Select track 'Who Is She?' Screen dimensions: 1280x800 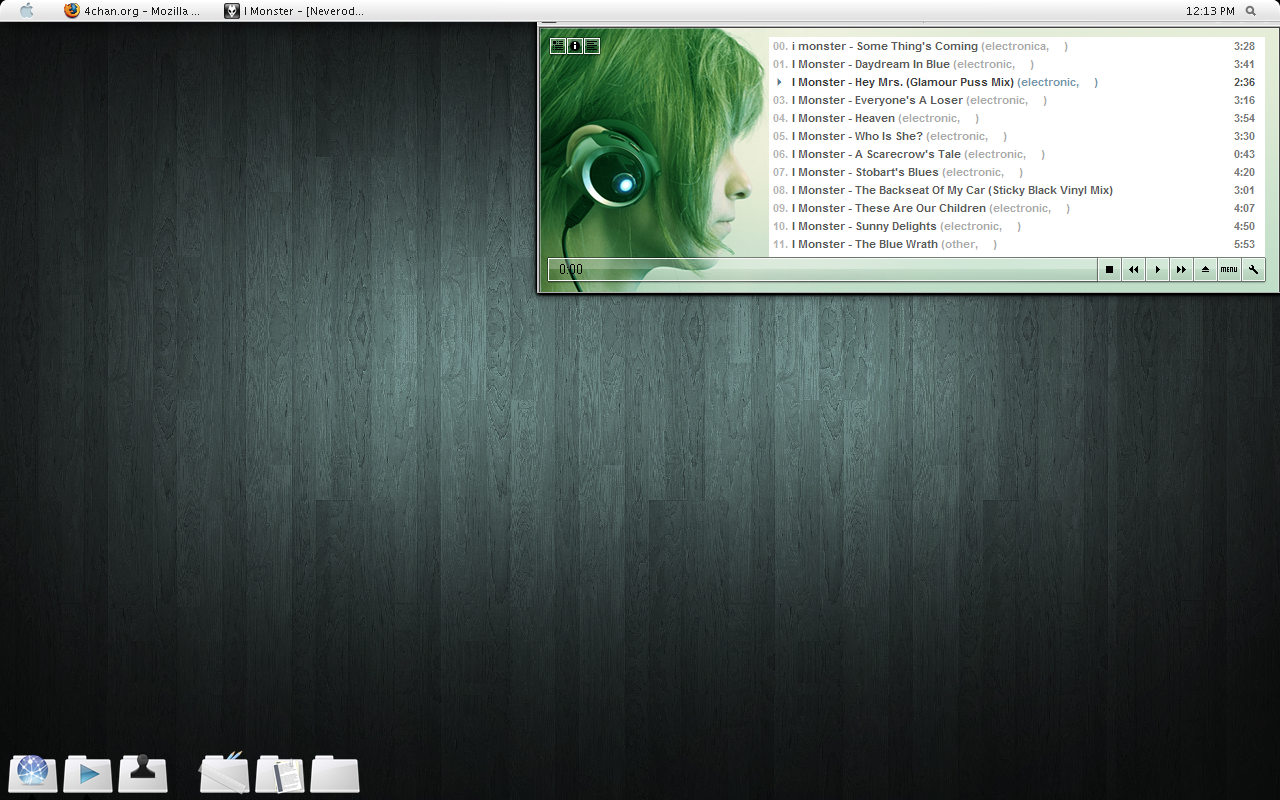pos(1016,136)
